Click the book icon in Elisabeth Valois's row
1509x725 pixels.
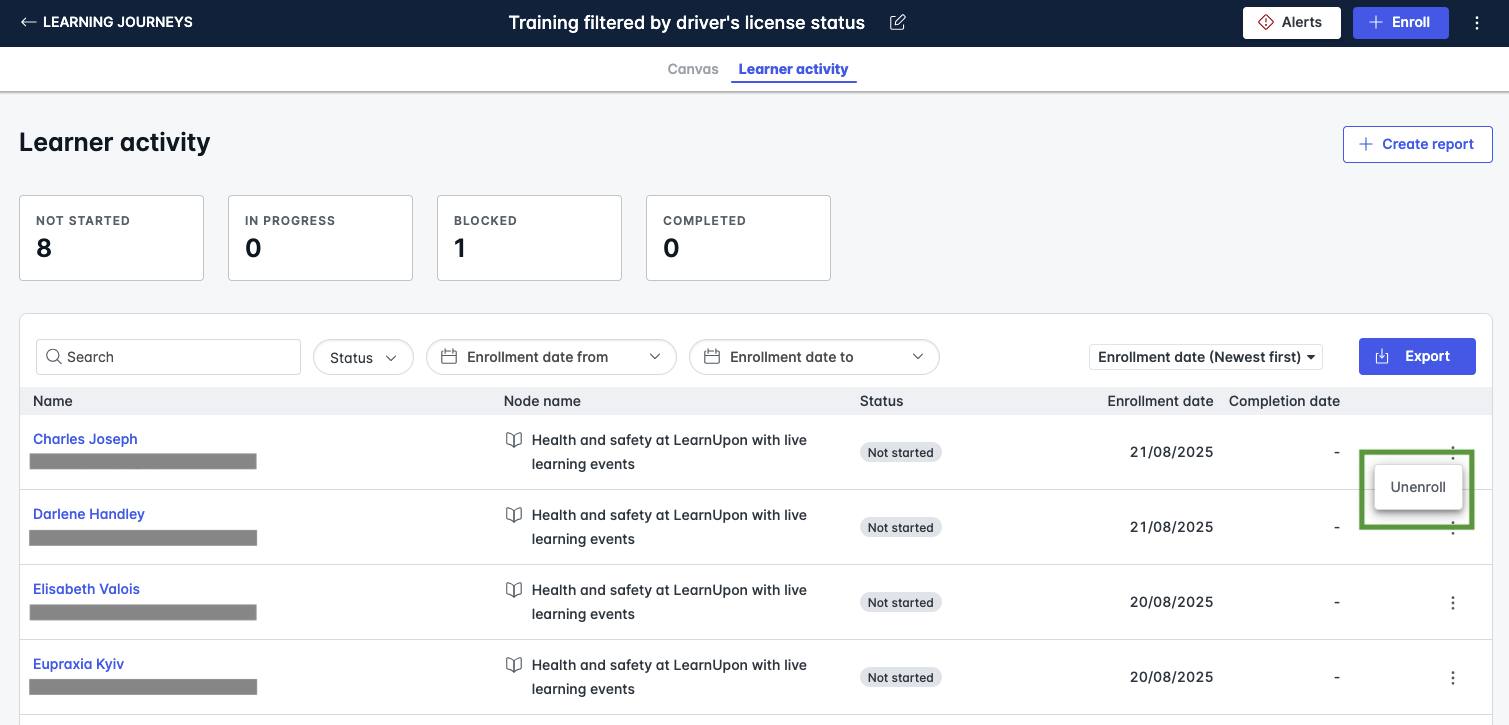click(514, 590)
